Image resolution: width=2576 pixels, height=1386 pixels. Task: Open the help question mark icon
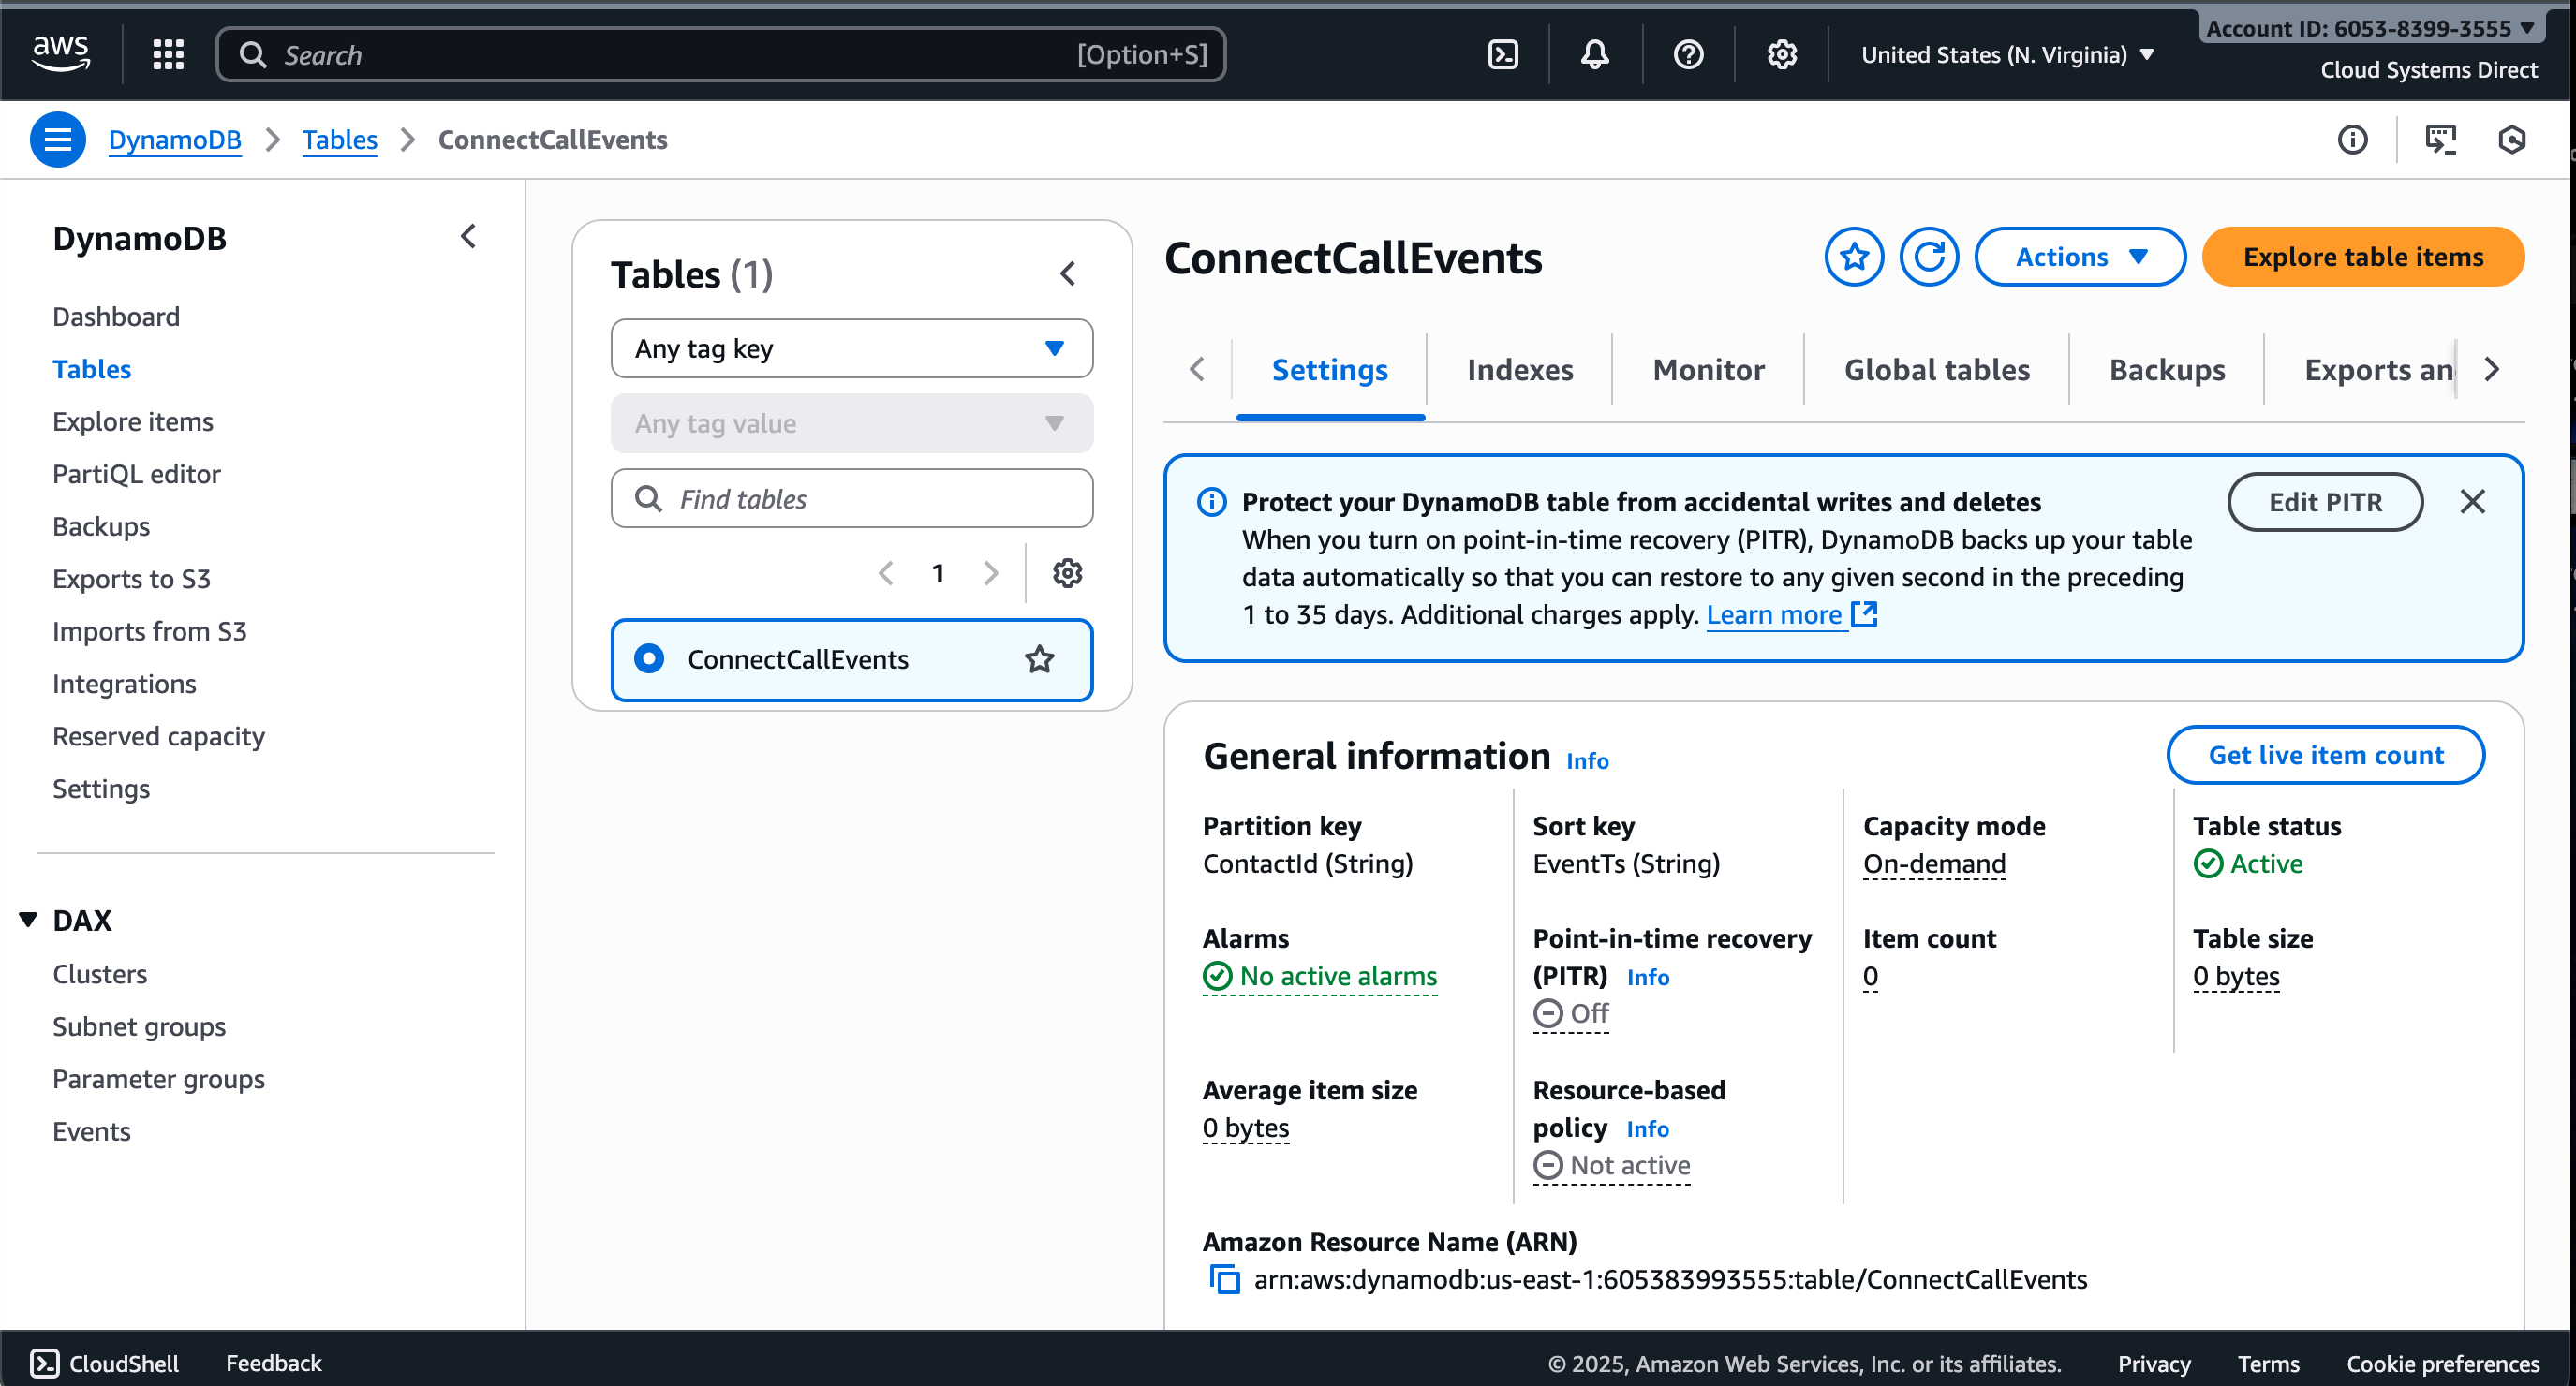click(1688, 54)
